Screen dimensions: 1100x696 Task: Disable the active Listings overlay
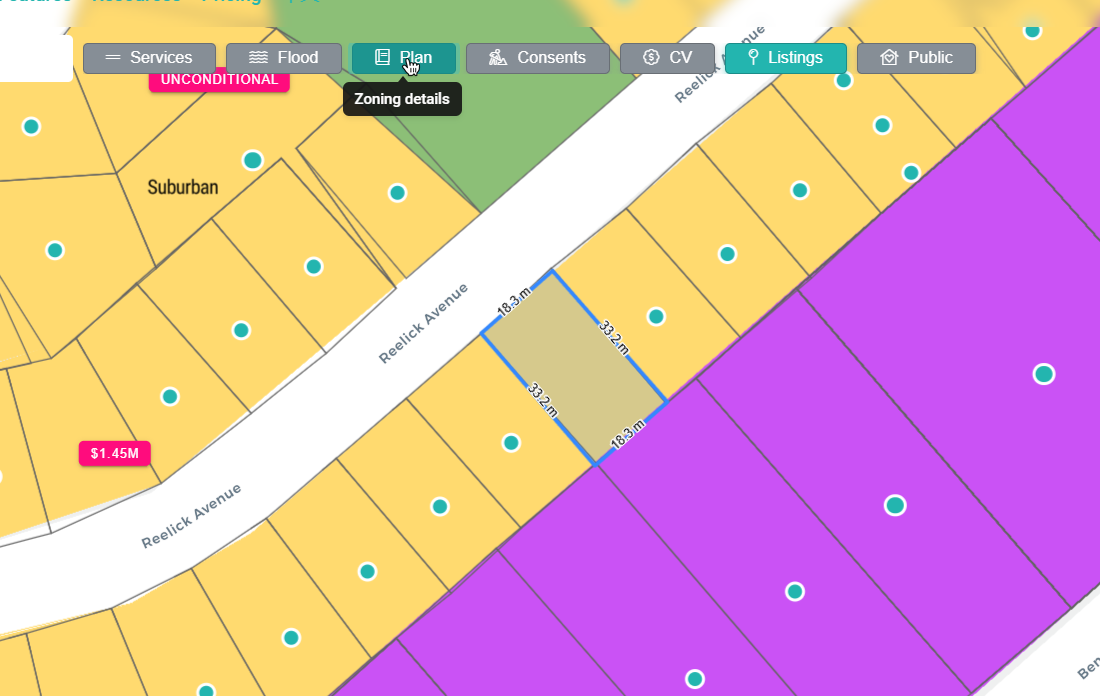[x=786, y=57]
